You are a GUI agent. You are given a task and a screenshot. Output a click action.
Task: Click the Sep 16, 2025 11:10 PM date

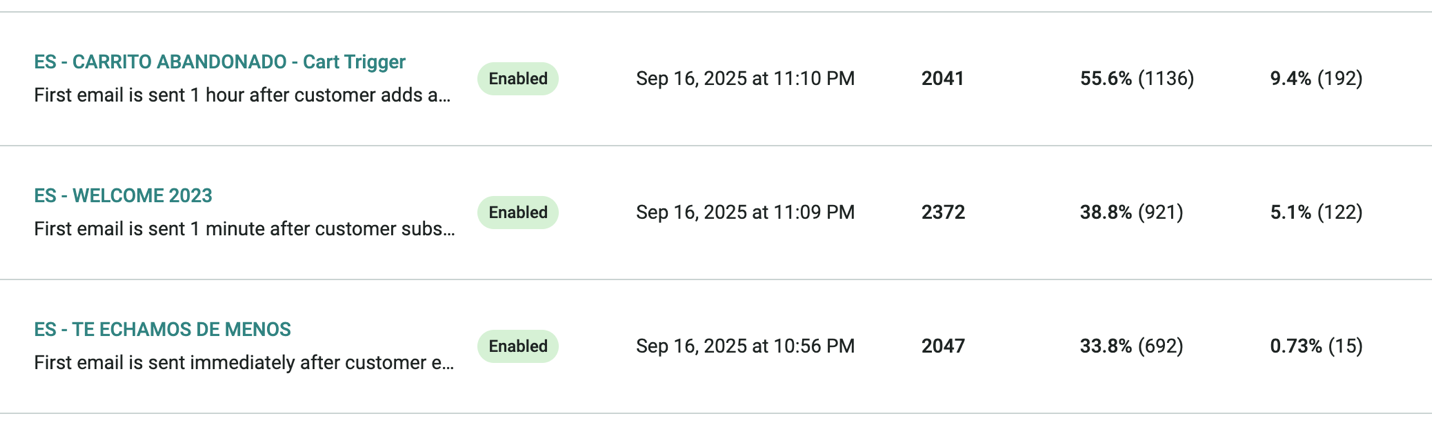tap(745, 79)
